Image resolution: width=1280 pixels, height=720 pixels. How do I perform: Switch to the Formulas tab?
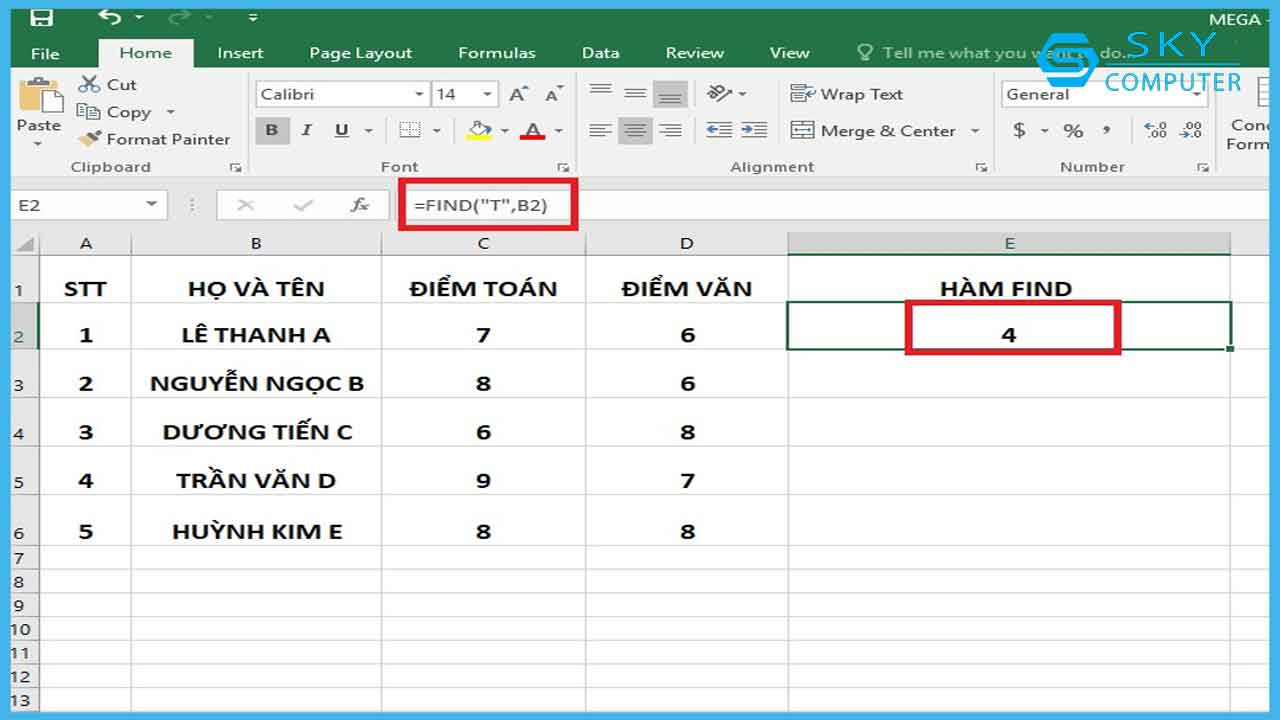point(496,53)
